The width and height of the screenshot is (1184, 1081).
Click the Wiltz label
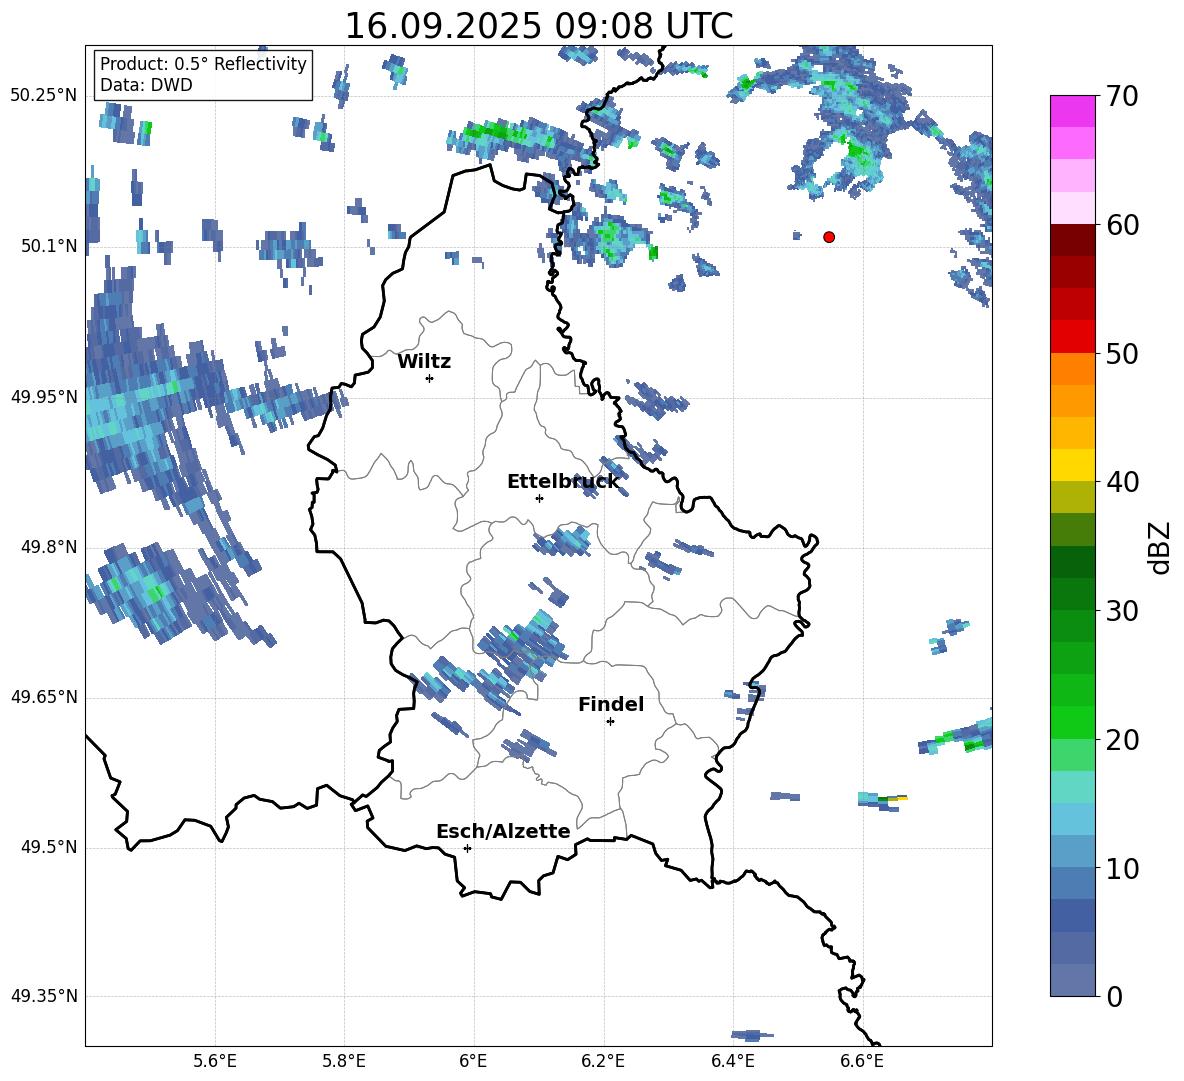pyautogui.click(x=424, y=362)
